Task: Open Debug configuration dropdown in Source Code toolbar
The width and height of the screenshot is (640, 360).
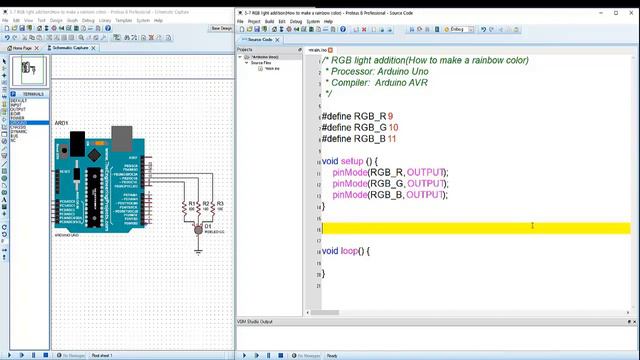Action: pyautogui.click(x=471, y=29)
